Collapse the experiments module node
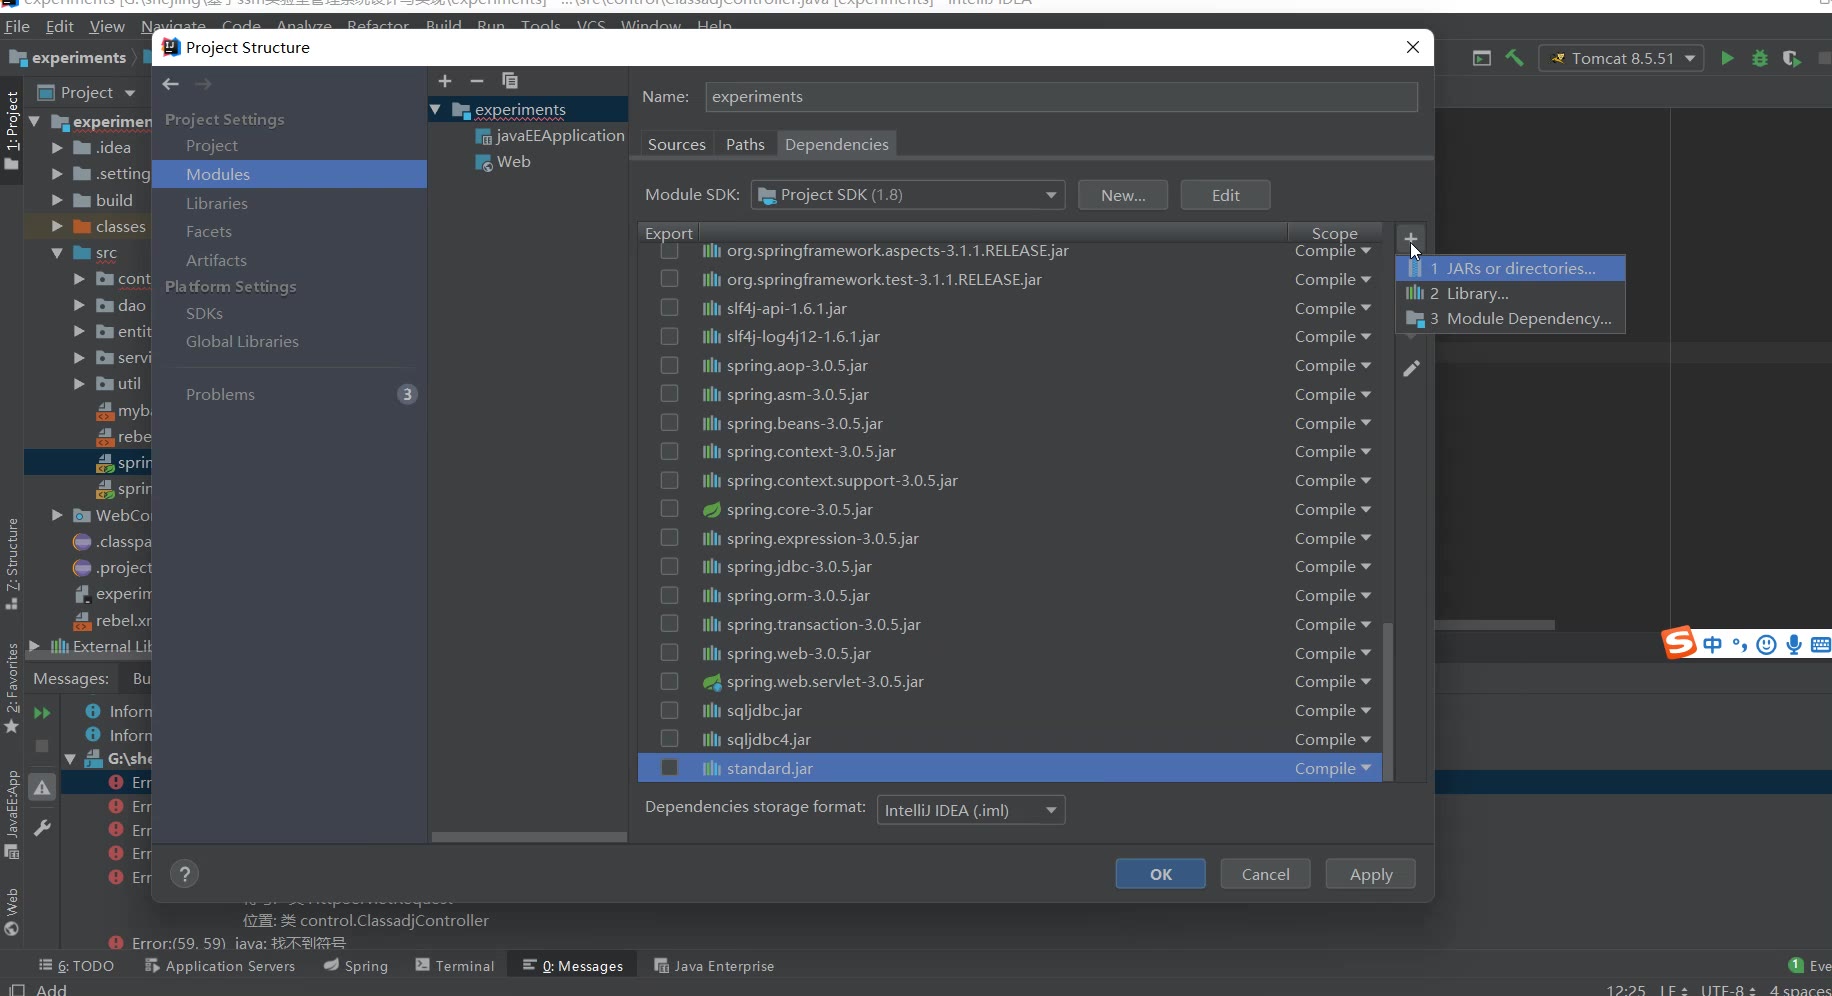The width and height of the screenshot is (1832, 996). [436, 109]
